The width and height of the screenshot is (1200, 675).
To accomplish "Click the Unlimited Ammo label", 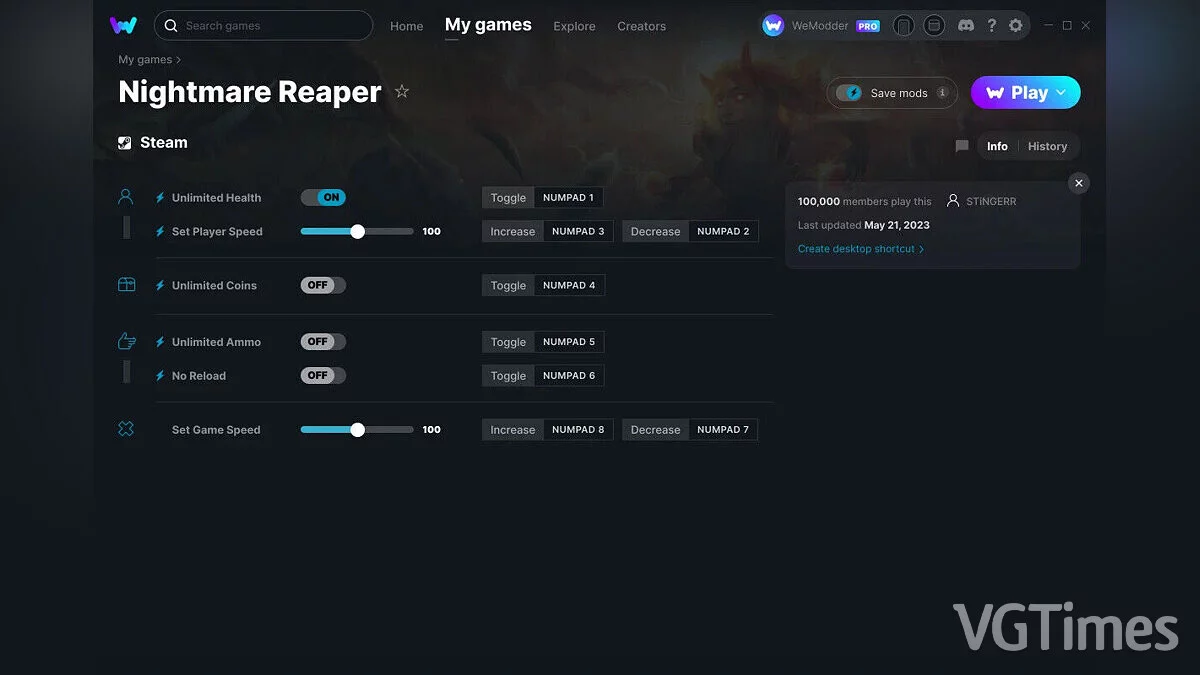I will [216, 342].
